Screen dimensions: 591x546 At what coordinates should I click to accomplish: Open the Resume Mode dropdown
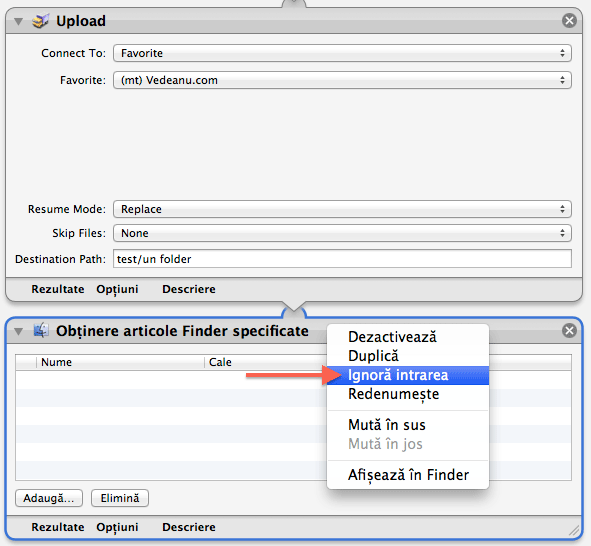(342, 209)
